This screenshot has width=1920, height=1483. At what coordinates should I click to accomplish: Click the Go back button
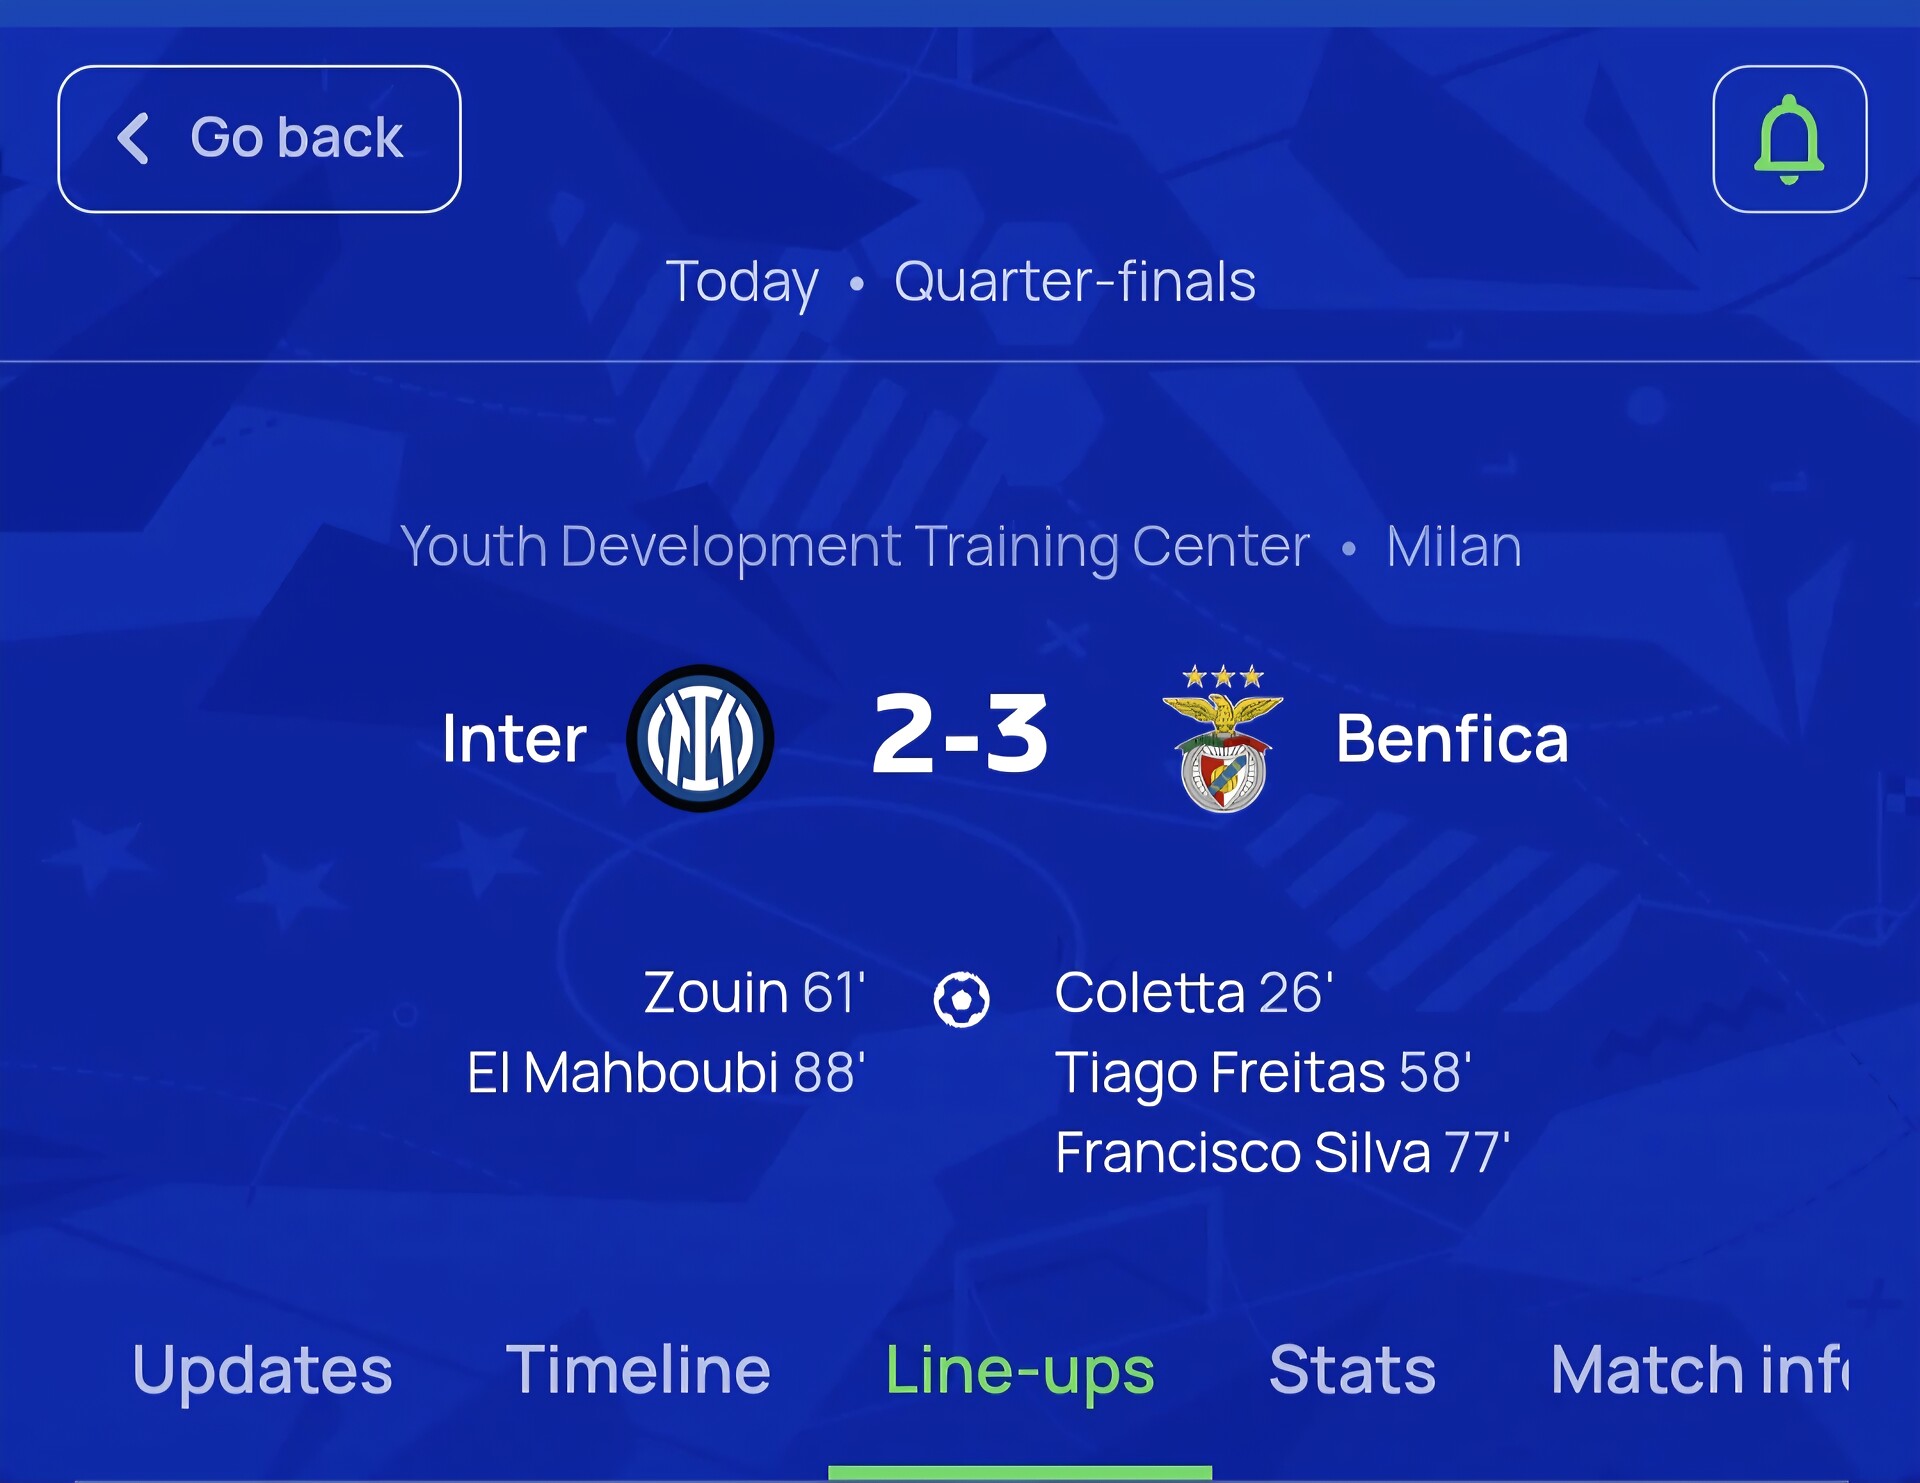(259, 139)
